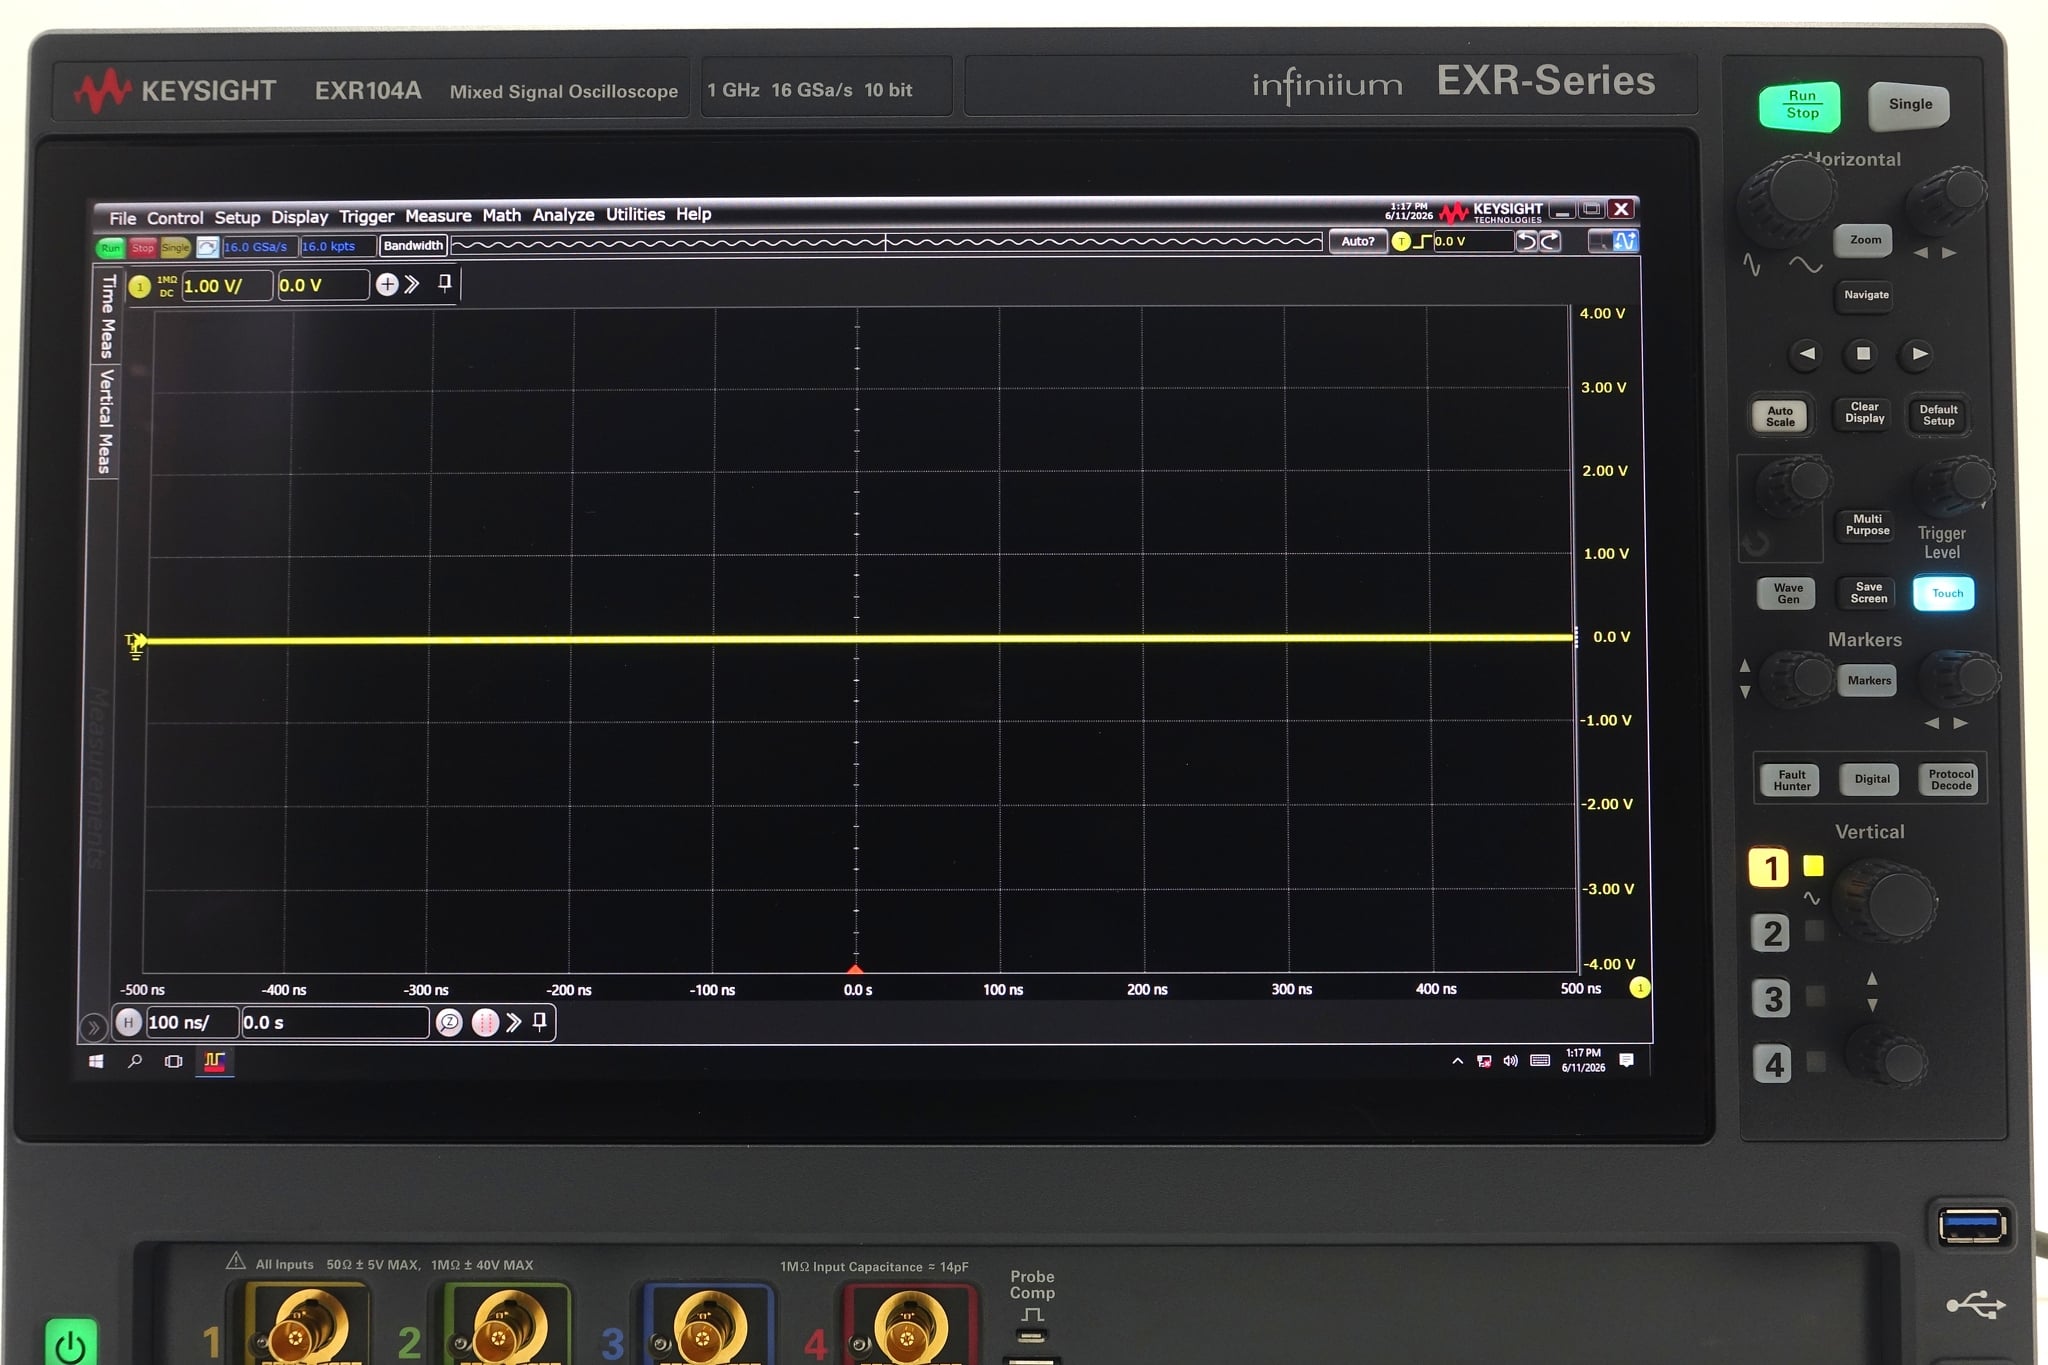The height and width of the screenshot is (1365, 2048).
Task: Open the Help menu
Action: coord(693,214)
